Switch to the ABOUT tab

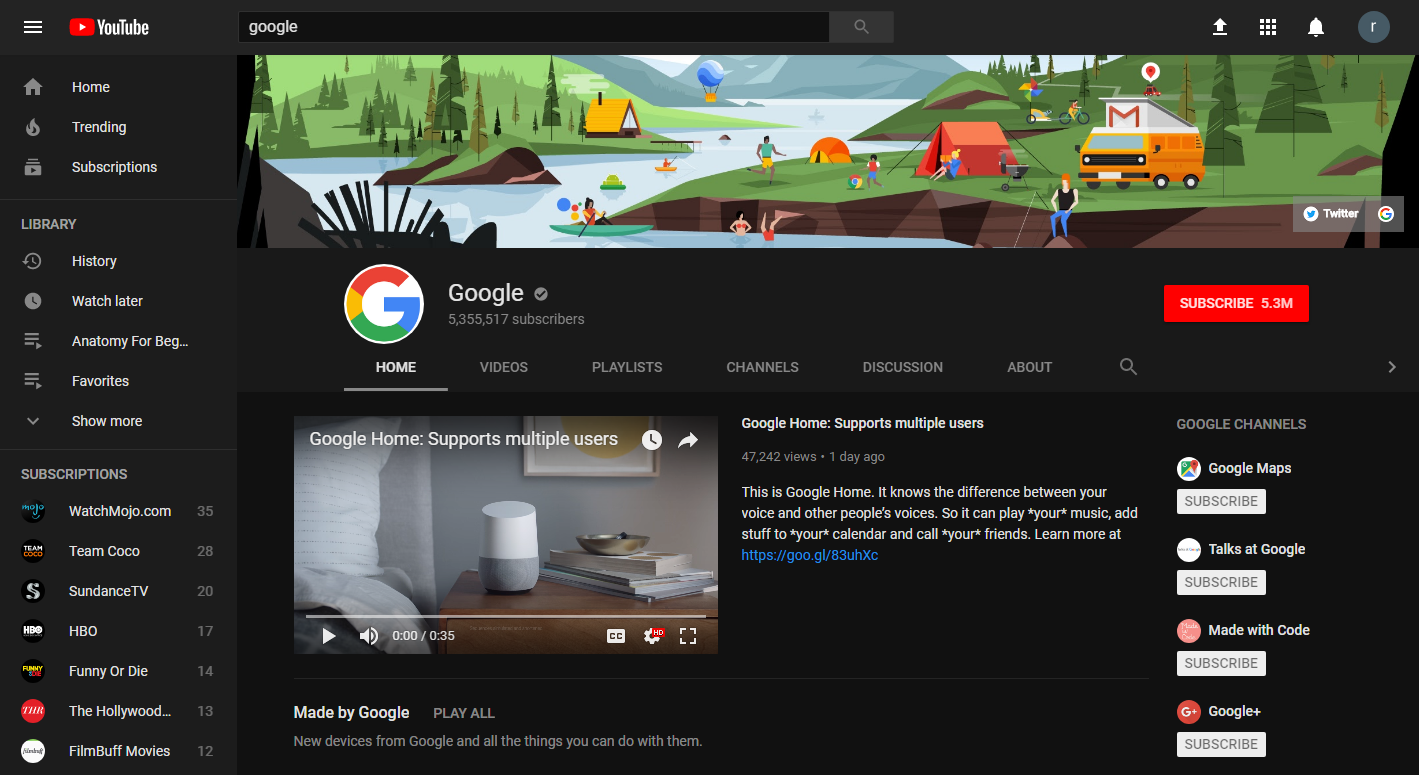1030,367
